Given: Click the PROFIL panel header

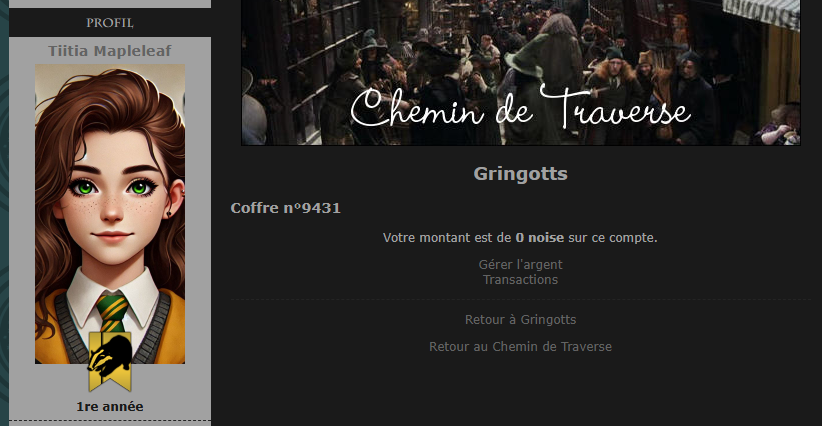Looking at the screenshot, I should click(x=110, y=23).
